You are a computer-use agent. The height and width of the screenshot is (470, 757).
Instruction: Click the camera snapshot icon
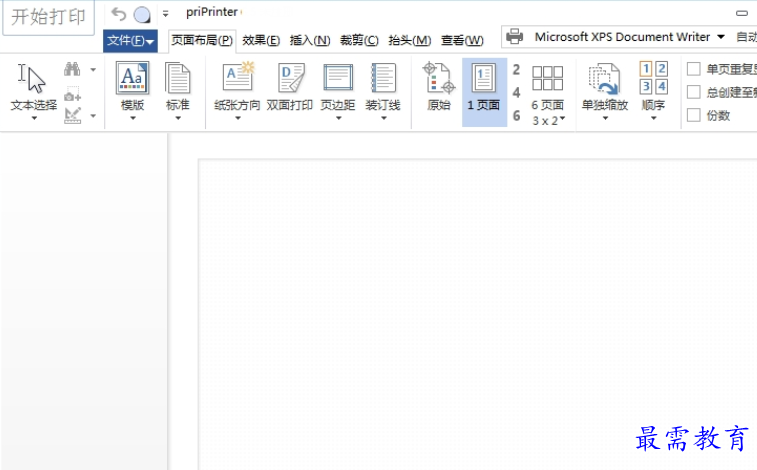72,95
